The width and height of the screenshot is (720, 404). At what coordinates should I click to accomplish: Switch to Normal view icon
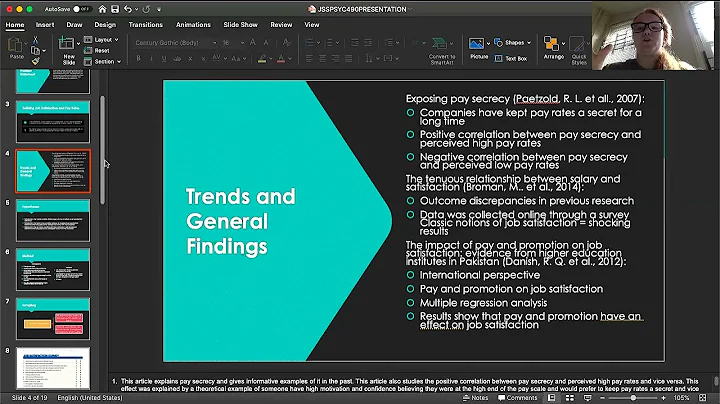coord(551,398)
